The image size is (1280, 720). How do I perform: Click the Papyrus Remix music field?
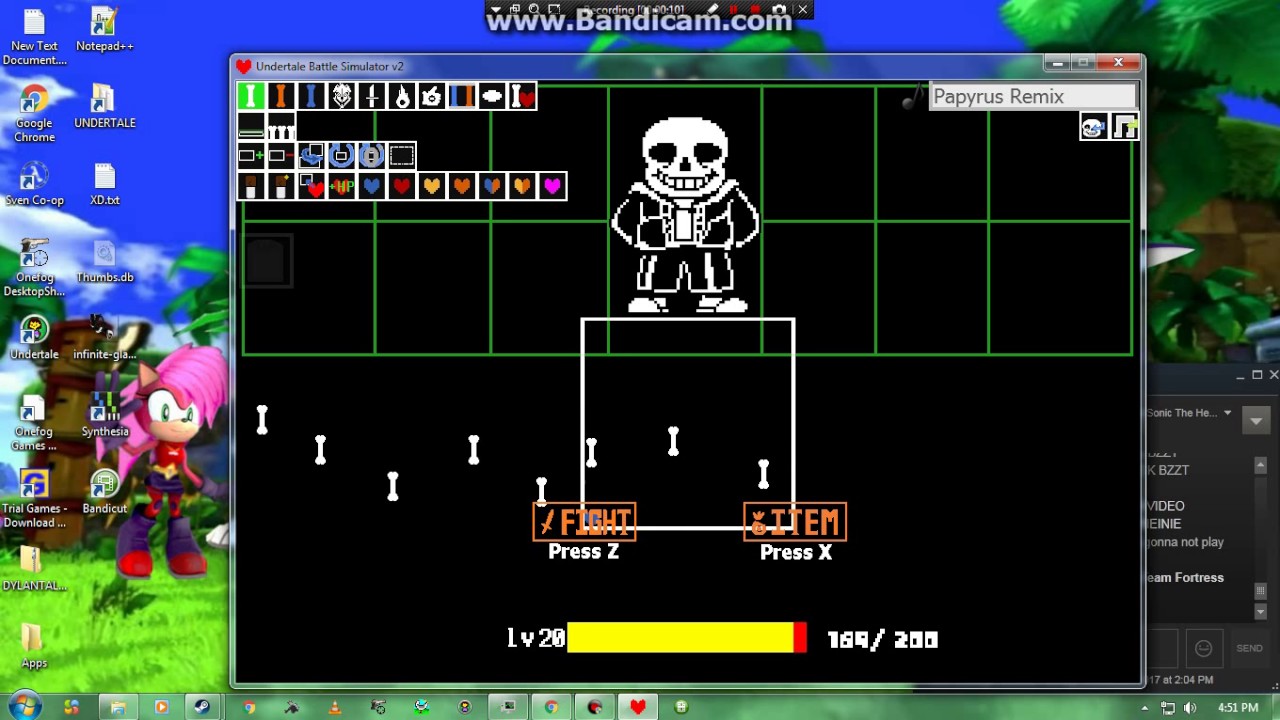coord(1033,97)
